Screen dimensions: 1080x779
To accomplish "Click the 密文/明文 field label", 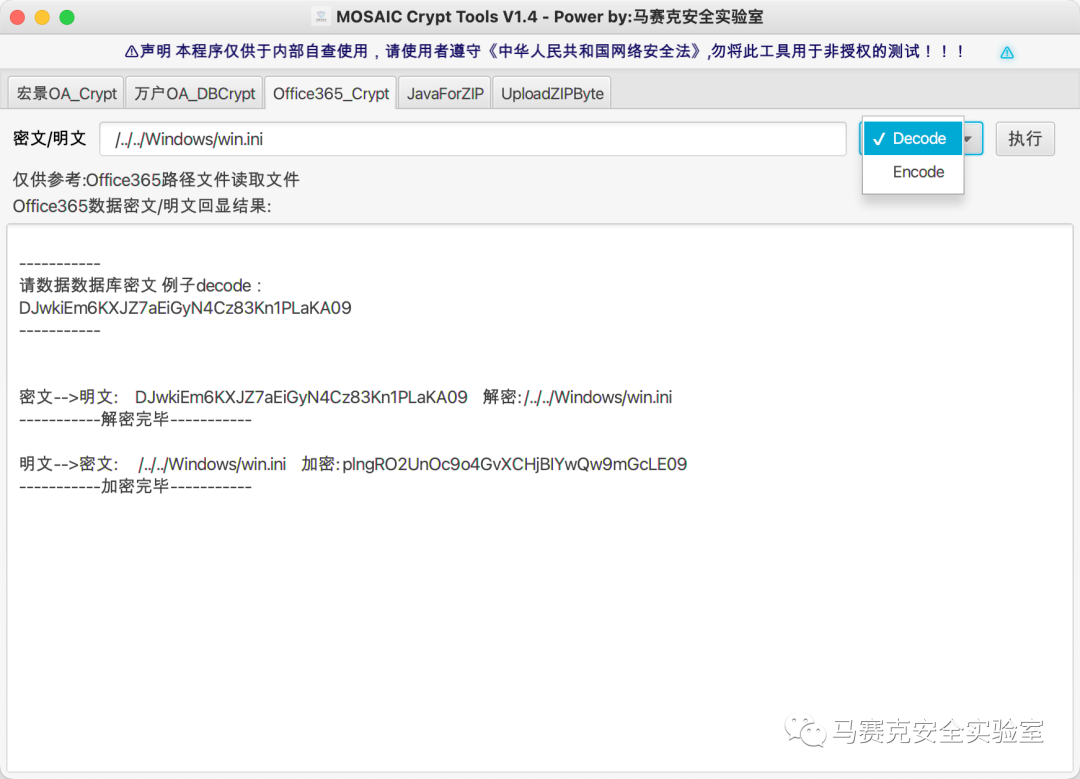I will (x=50, y=138).
